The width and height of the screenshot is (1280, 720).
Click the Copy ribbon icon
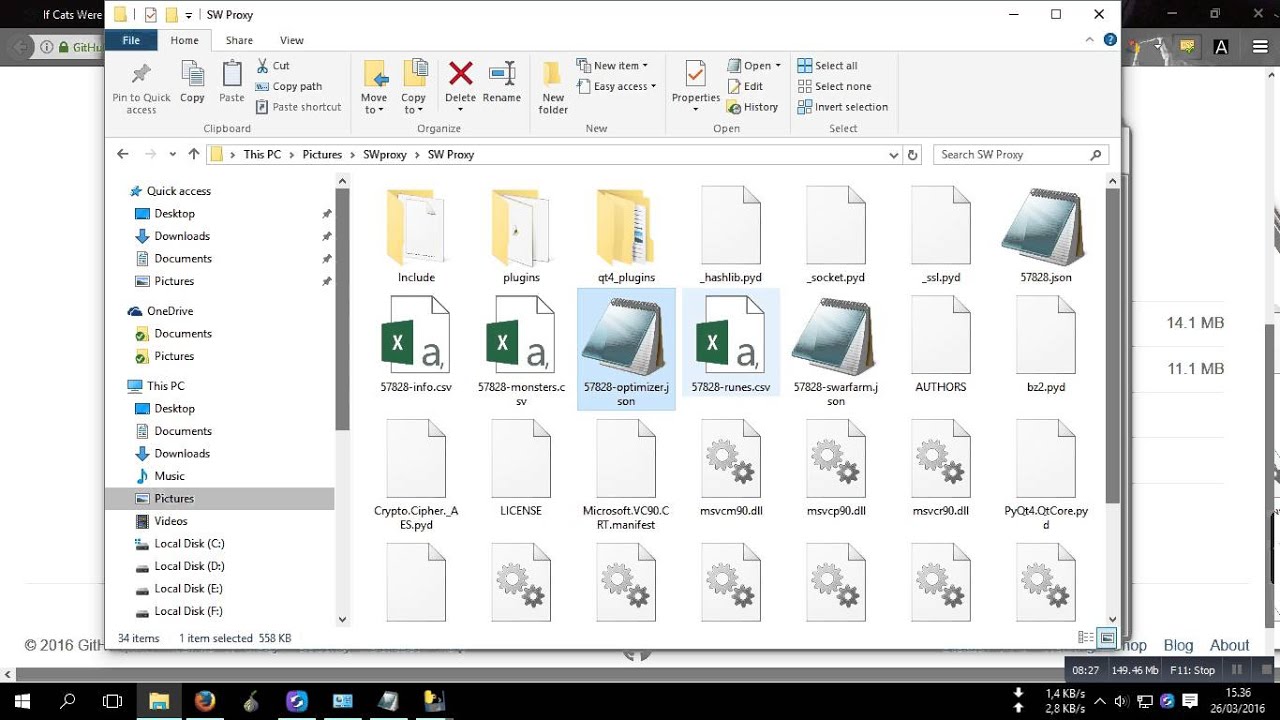tap(192, 82)
